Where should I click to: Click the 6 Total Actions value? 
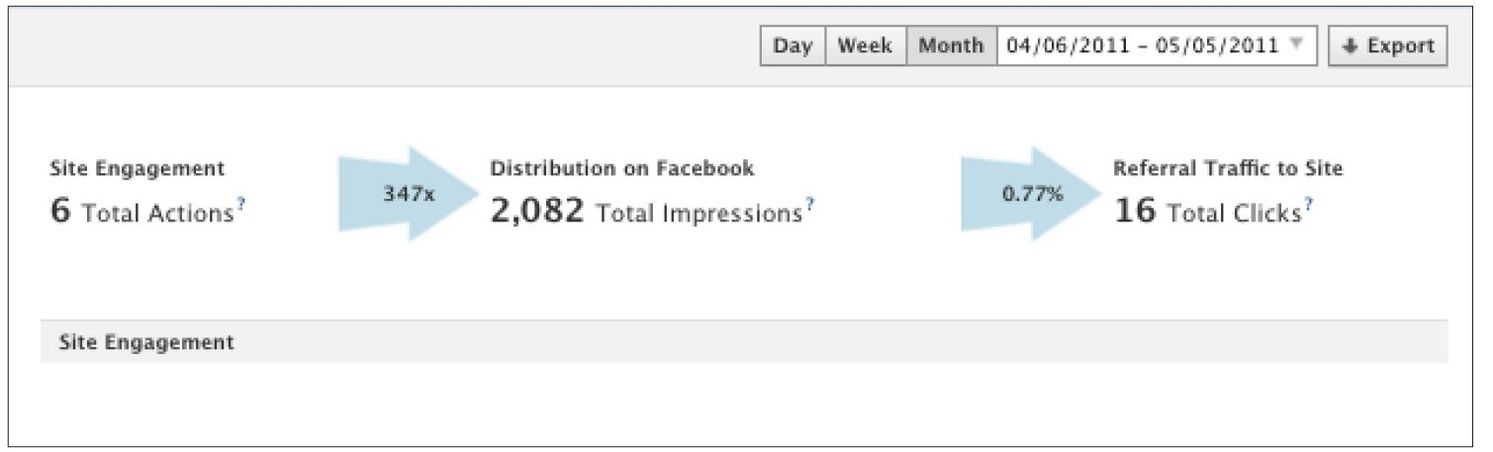tap(141, 212)
